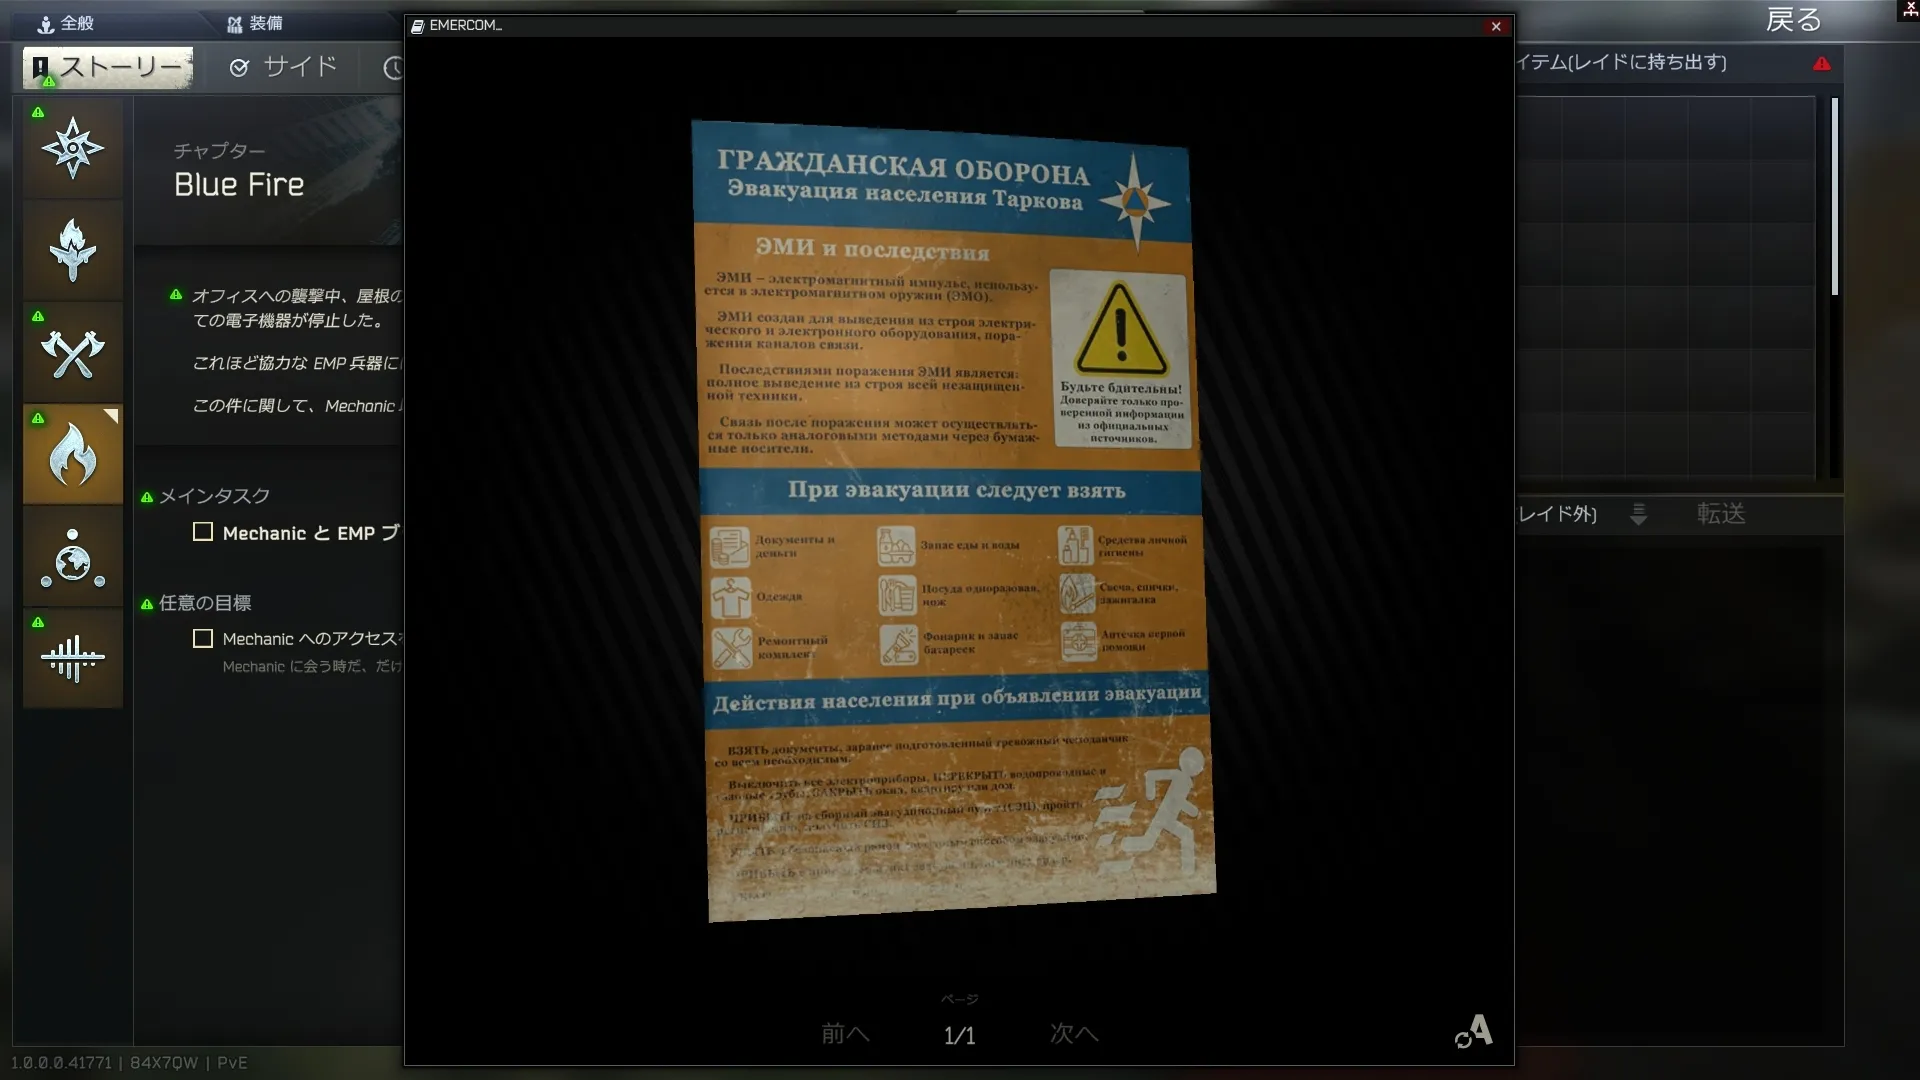
Task: Click the transfer down arrows icon
Action: coord(1638,514)
